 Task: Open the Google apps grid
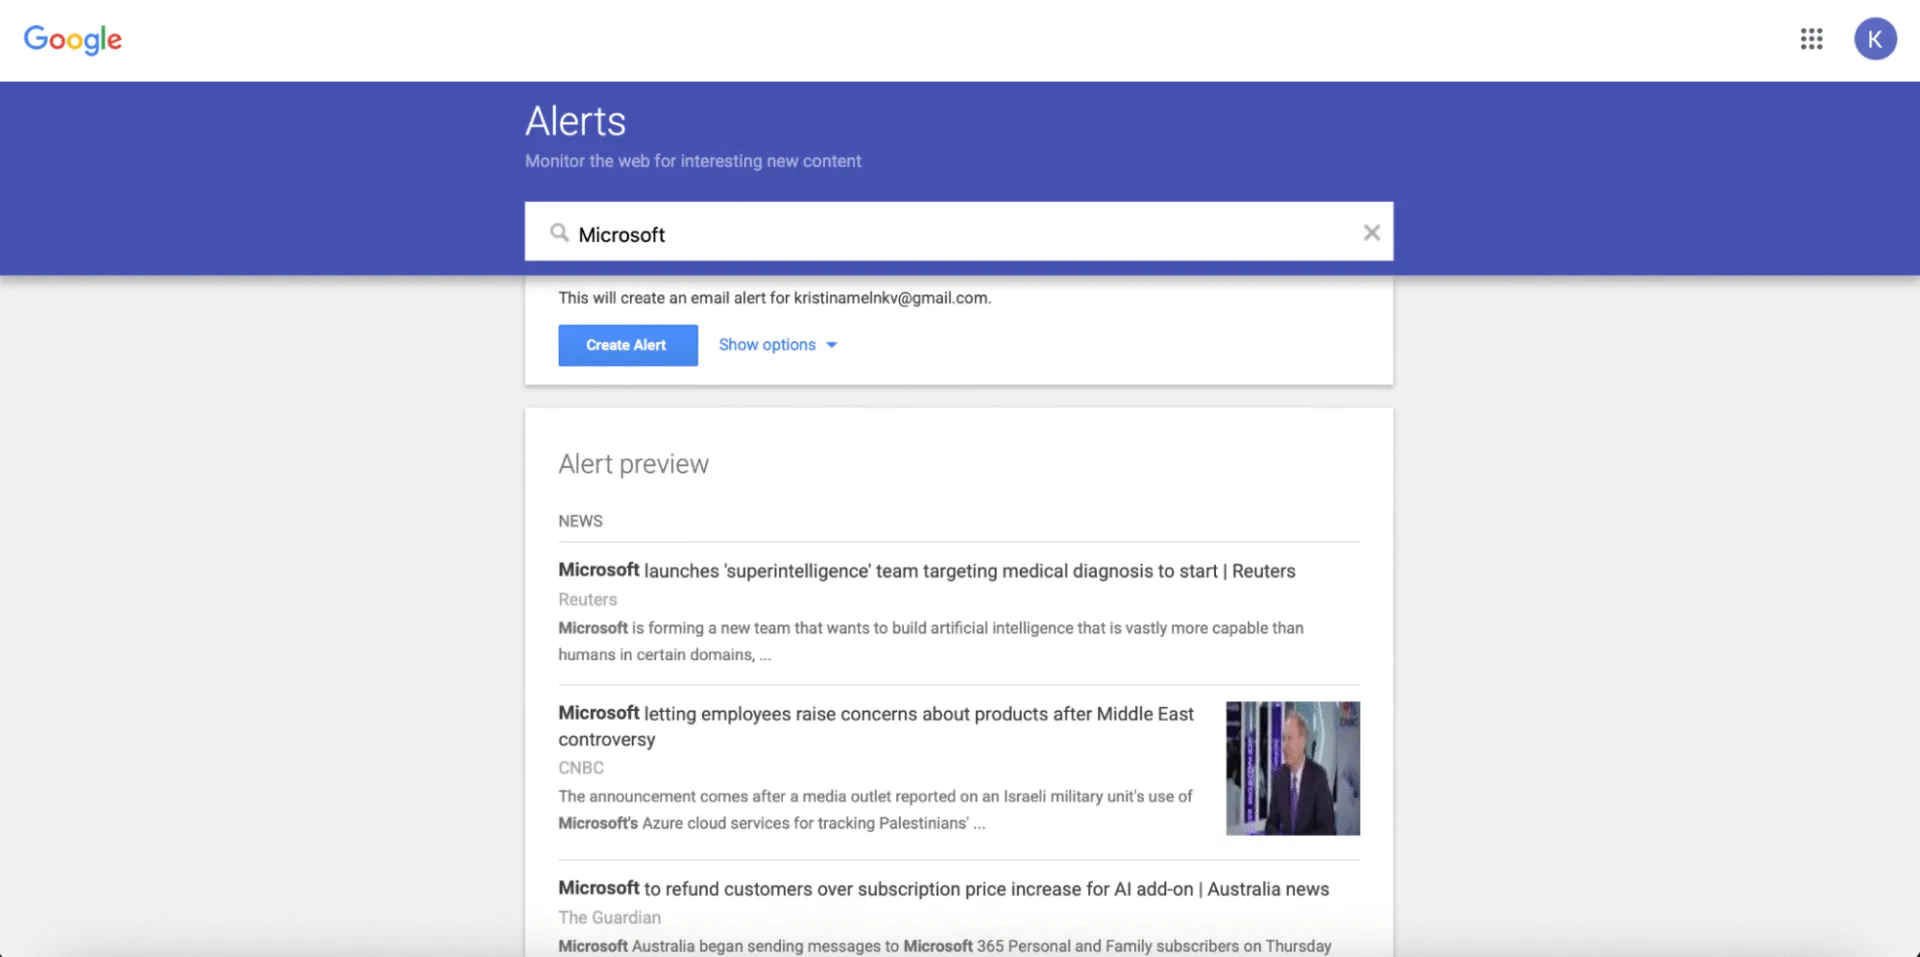[x=1811, y=39]
